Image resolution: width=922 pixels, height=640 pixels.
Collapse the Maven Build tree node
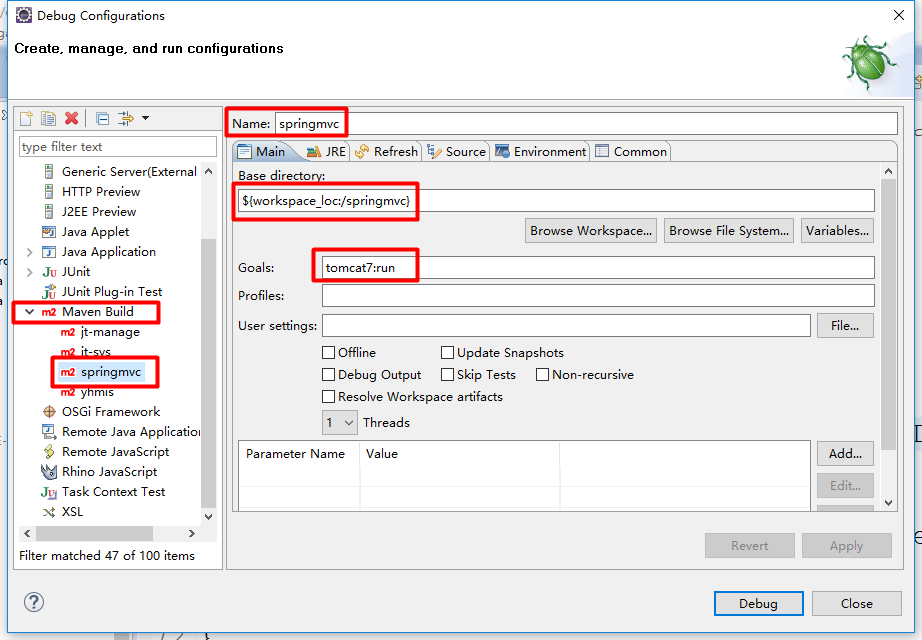tap(29, 312)
